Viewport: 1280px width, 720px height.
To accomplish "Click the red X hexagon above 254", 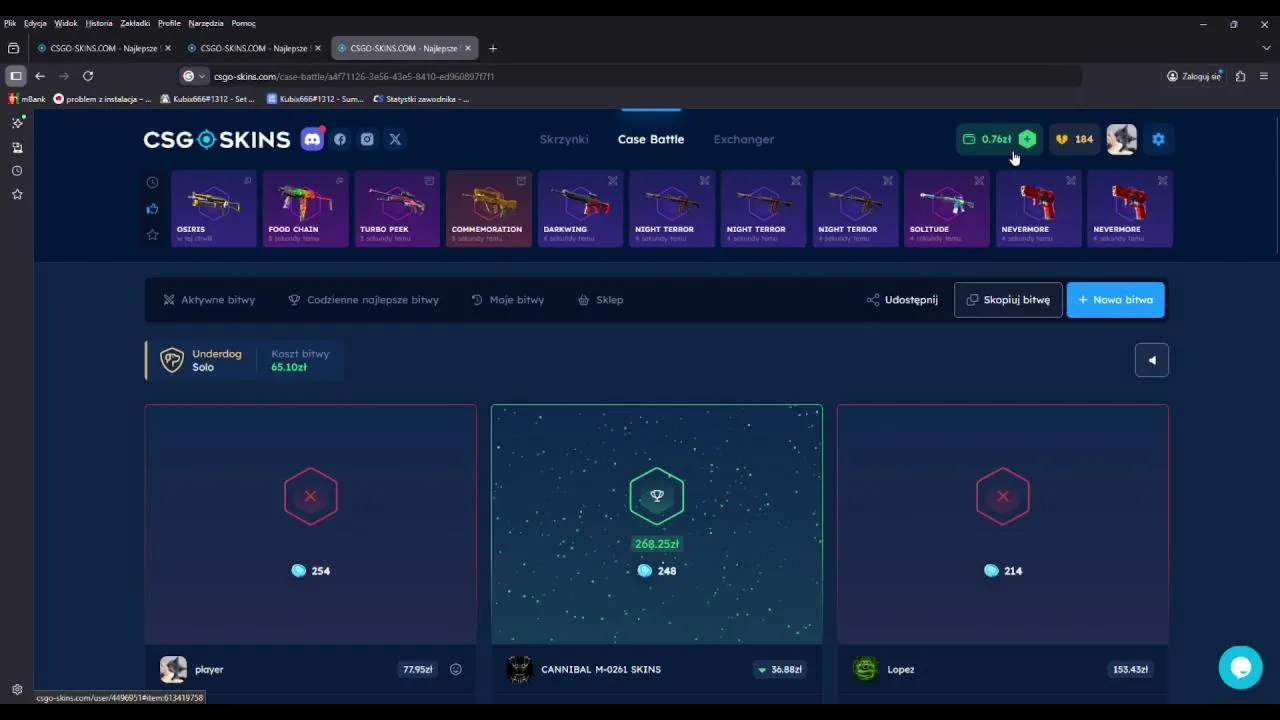I will pyautogui.click(x=310, y=496).
